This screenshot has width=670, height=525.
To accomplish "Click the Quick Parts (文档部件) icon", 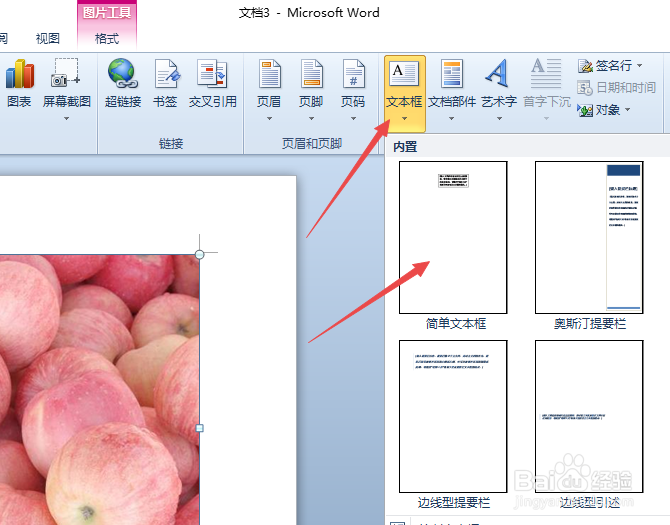I will [452, 73].
